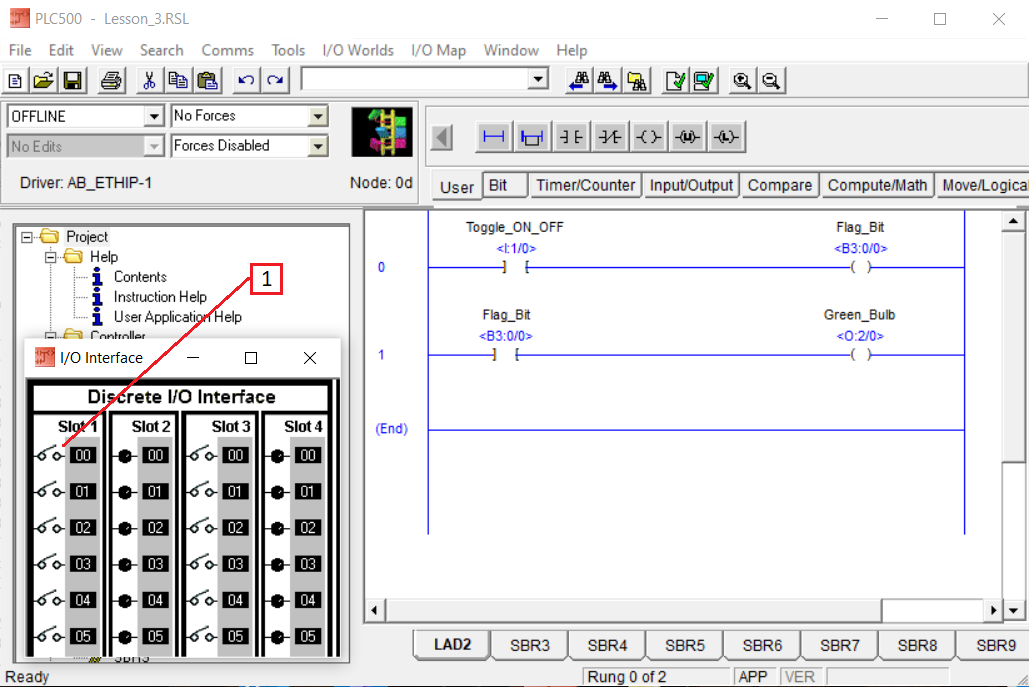The height and width of the screenshot is (687, 1029).
Task: Open the Forces Disabled dropdown
Action: click(x=318, y=146)
